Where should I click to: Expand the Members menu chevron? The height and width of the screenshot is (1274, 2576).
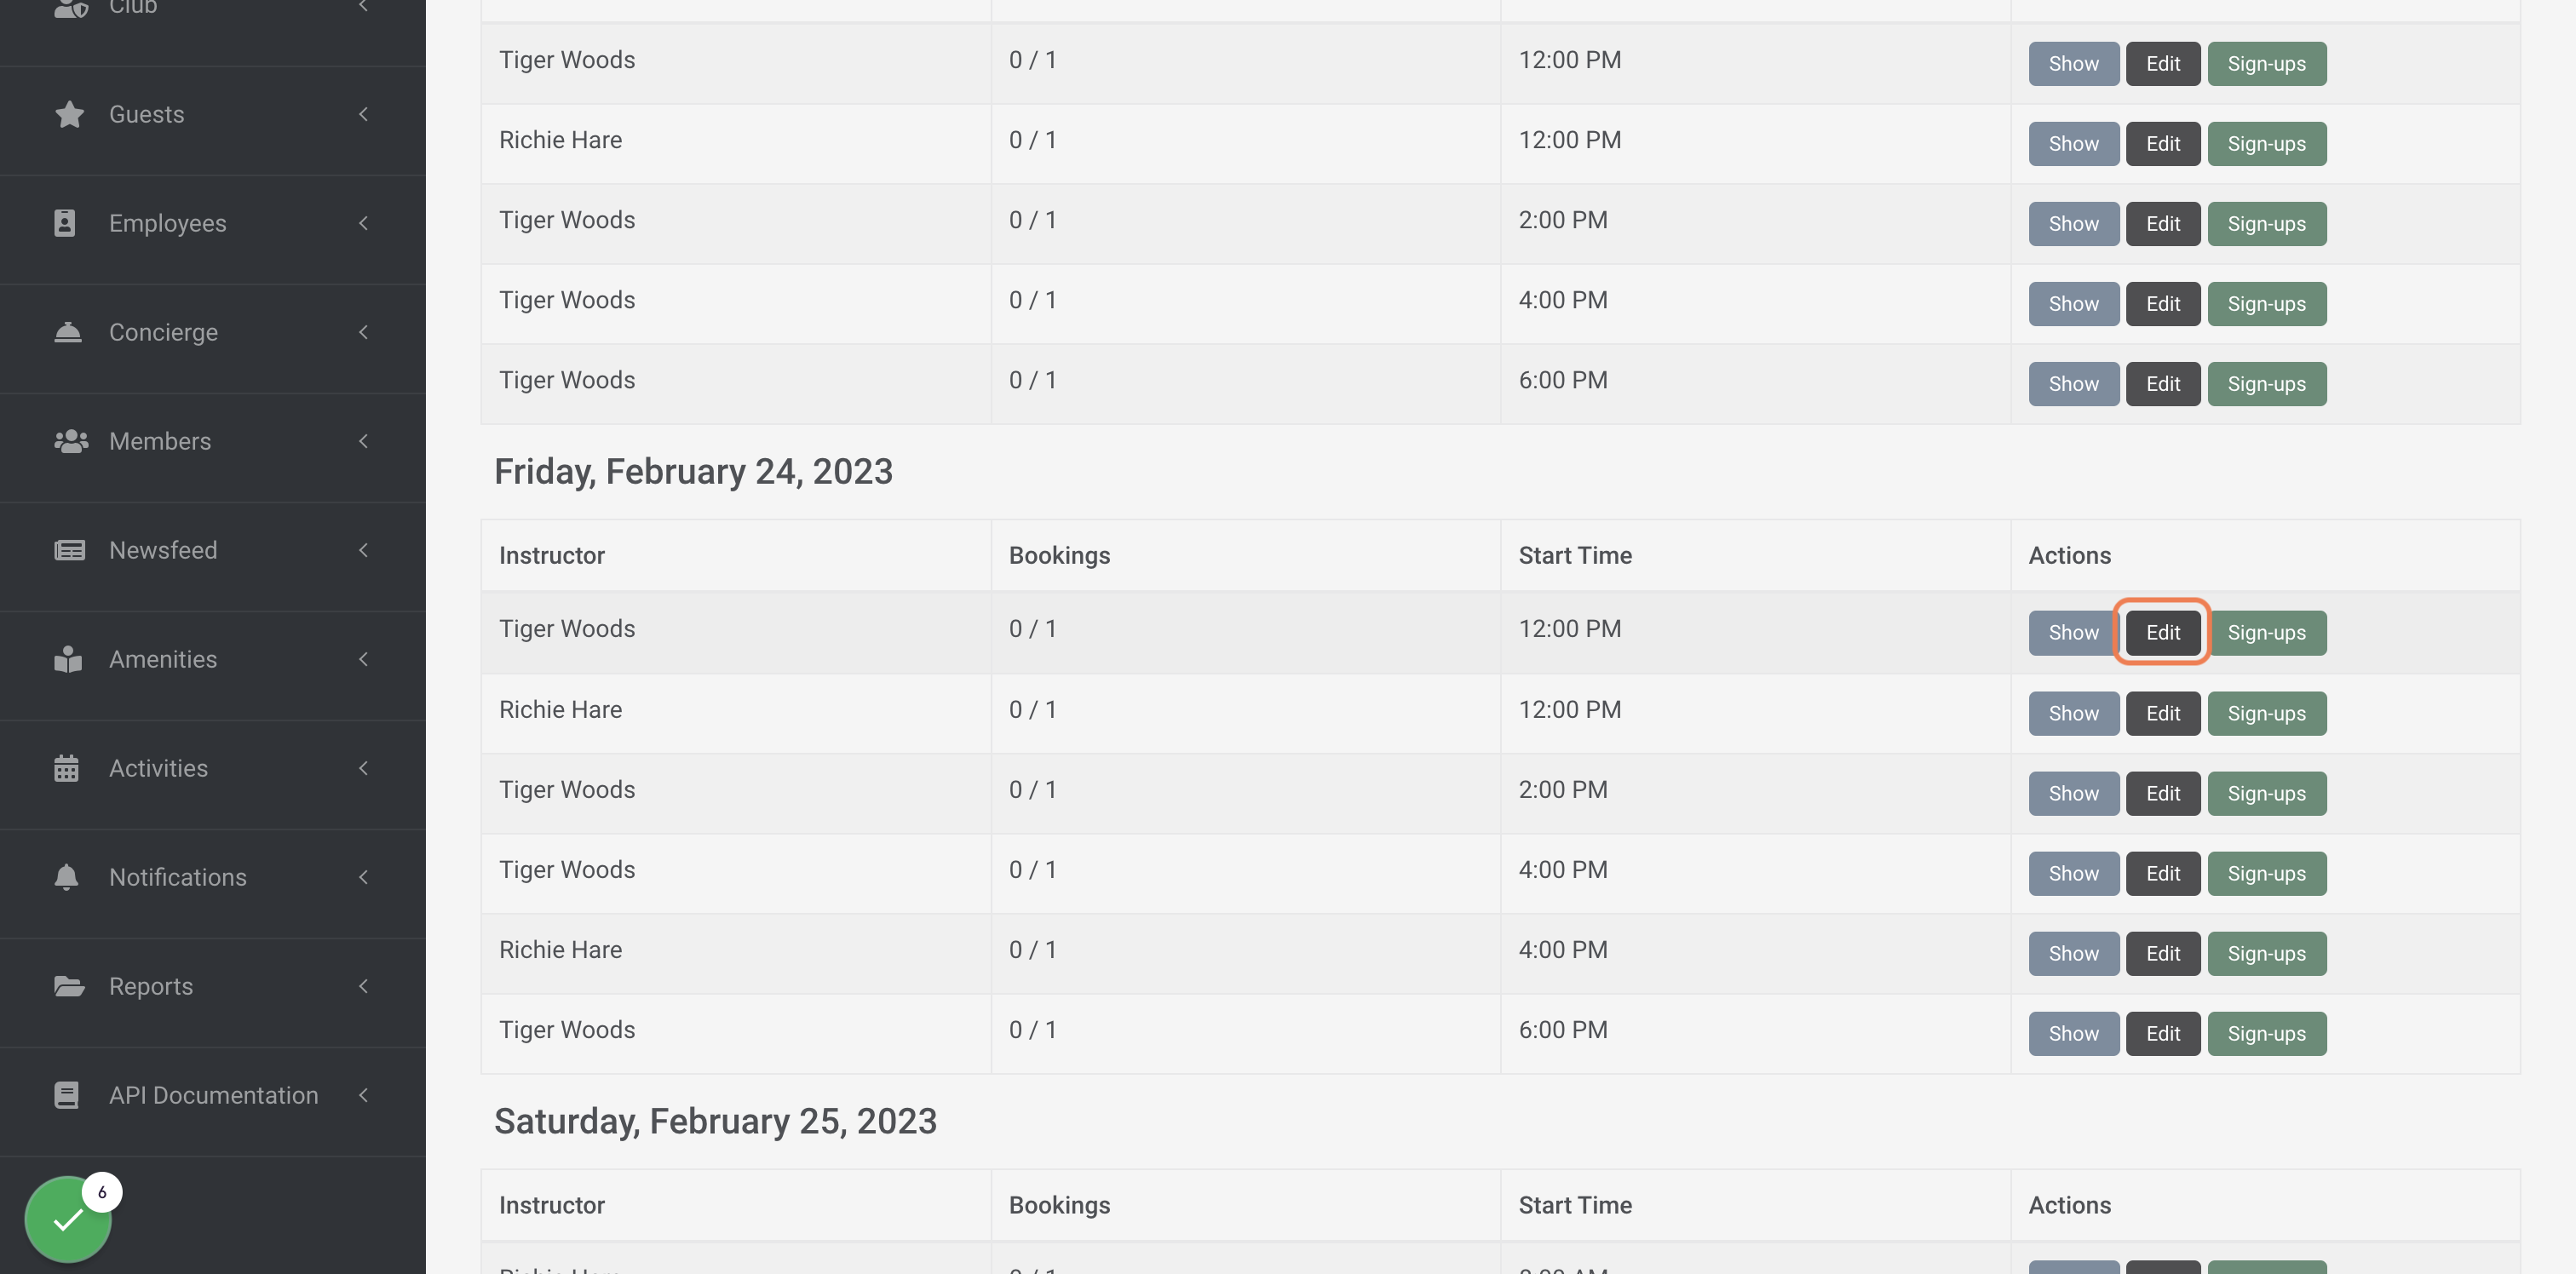[x=363, y=441]
